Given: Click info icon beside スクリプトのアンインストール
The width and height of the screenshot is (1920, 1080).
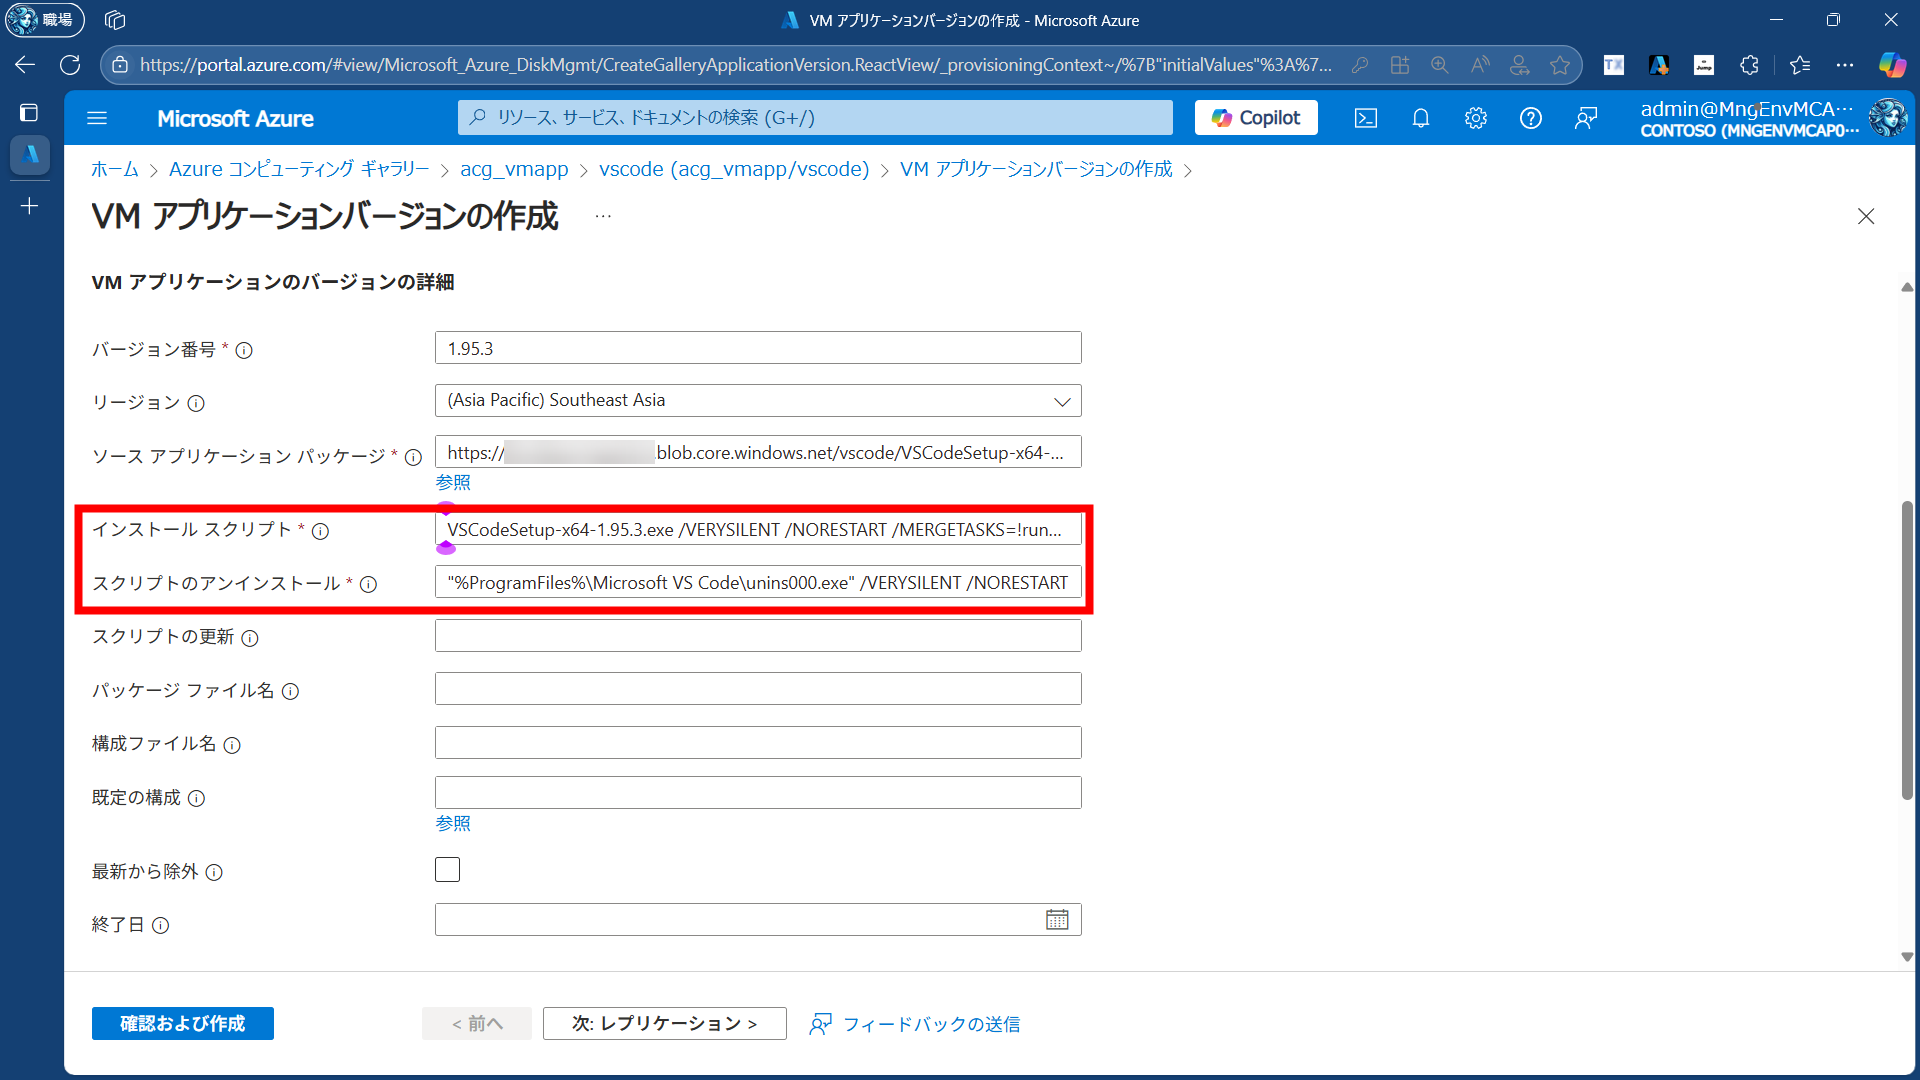Looking at the screenshot, I should [368, 584].
